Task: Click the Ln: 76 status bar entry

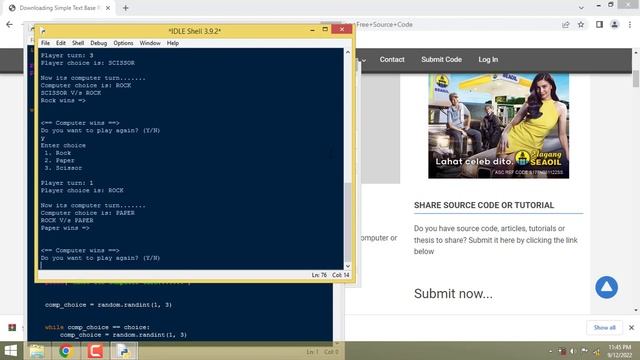Action: tap(319, 275)
